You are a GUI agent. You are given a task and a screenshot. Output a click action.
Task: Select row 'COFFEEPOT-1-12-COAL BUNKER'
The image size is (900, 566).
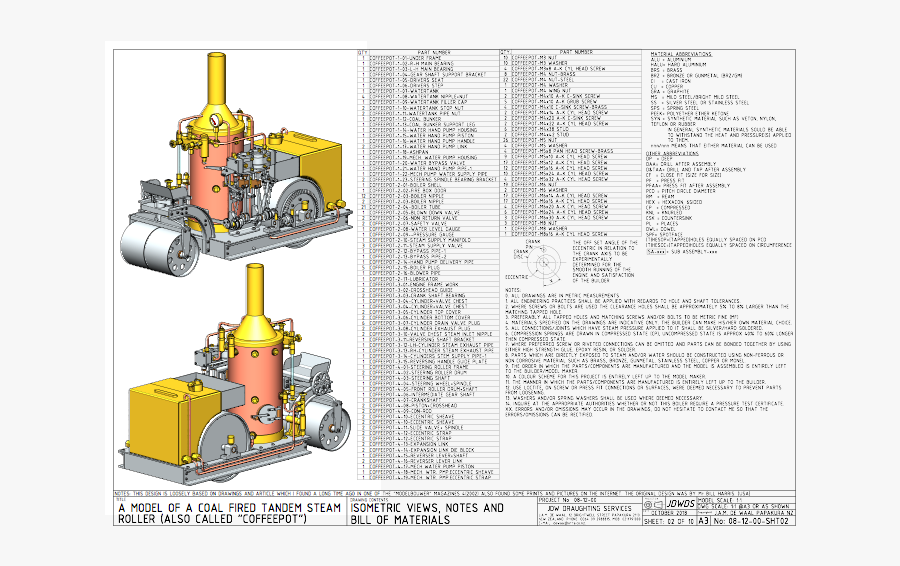point(428,119)
